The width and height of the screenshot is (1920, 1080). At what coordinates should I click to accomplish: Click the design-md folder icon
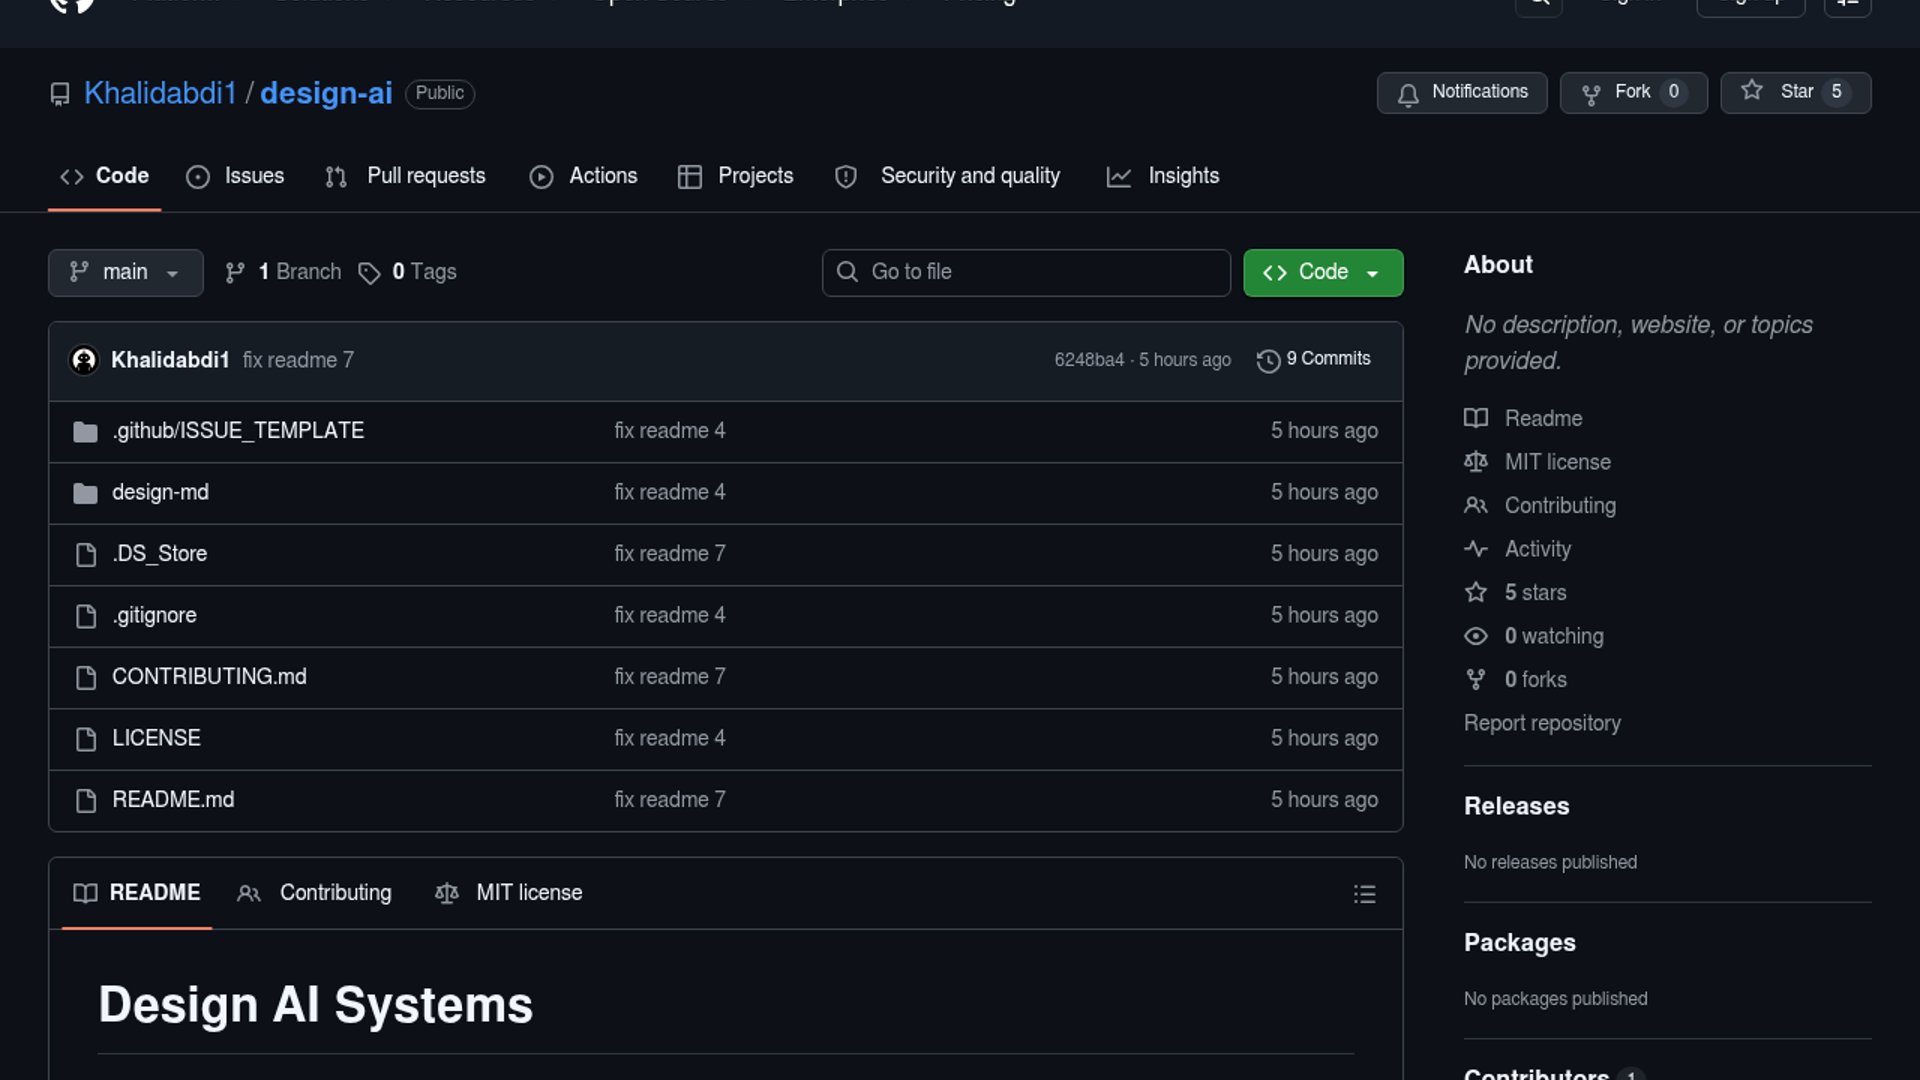86,493
